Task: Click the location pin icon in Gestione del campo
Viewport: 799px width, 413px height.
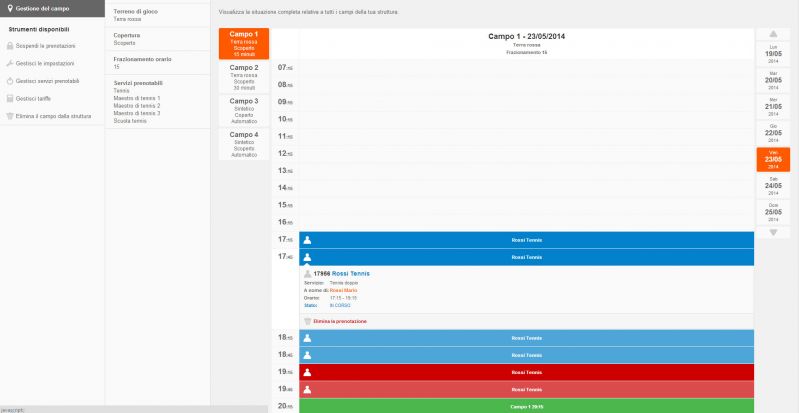Action: 10,9
